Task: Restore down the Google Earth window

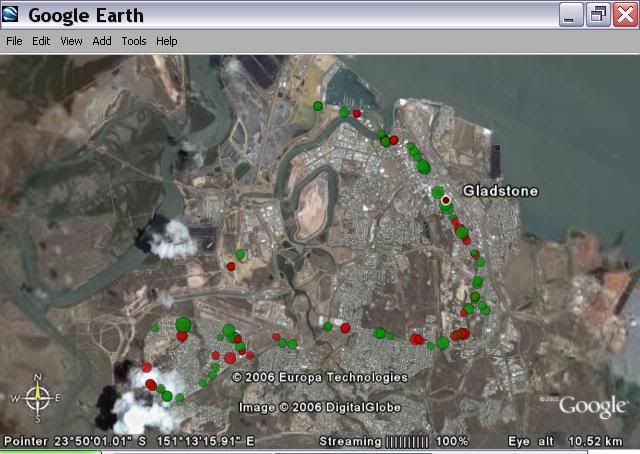Action: [x=598, y=14]
